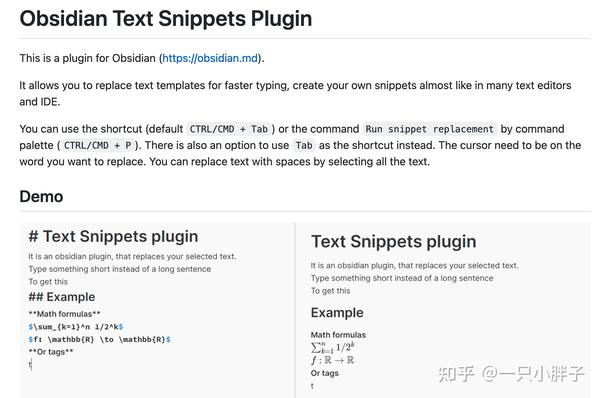Screen dimensions: 600x398
Task: Click the **Math formulas** markdown line
Action: point(64,314)
